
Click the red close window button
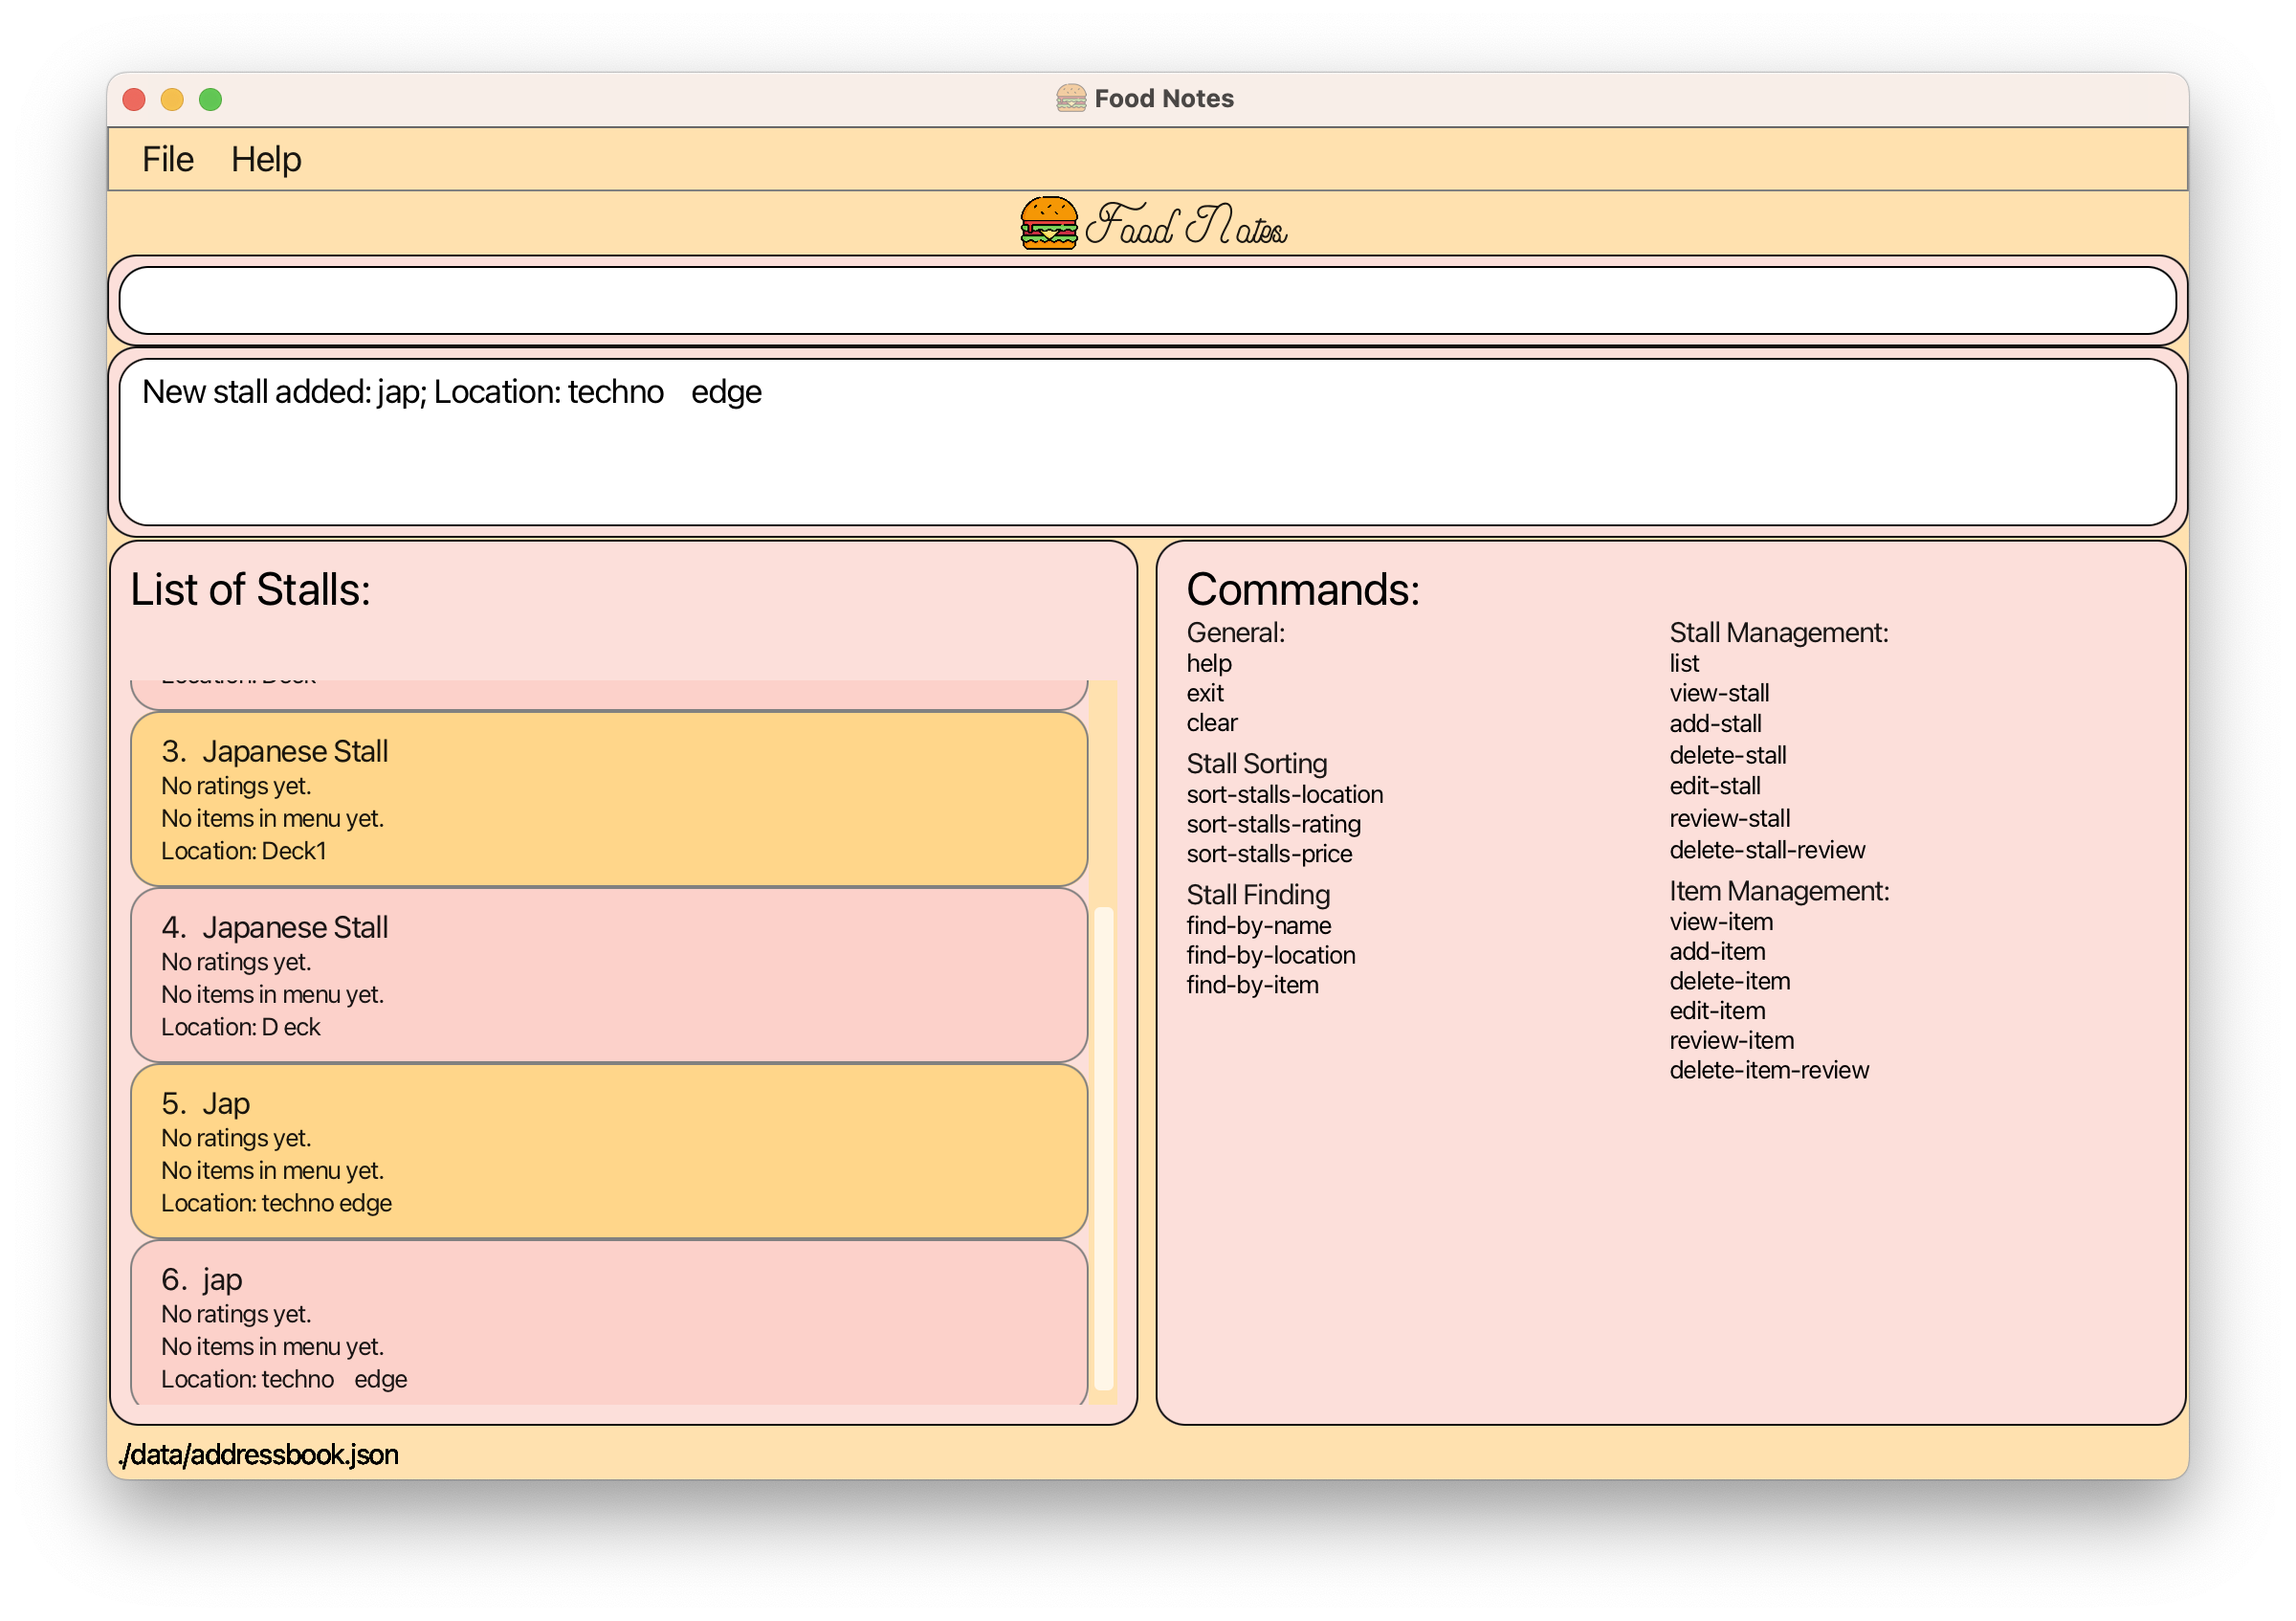click(134, 99)
